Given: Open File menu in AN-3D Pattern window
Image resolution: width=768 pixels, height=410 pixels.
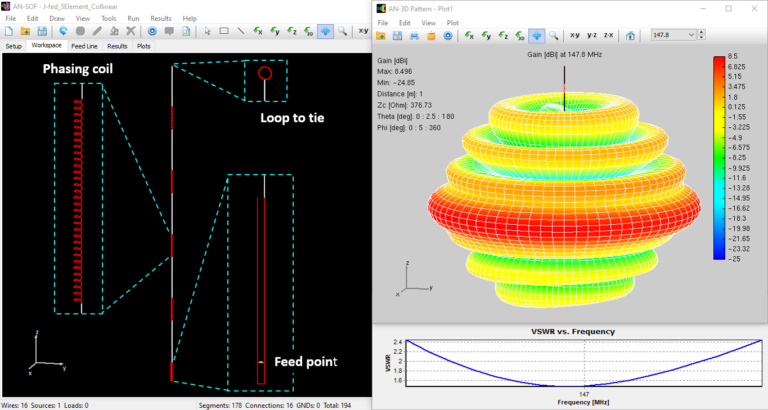Looking at the screenshot, I should click(x=383, y=23).
